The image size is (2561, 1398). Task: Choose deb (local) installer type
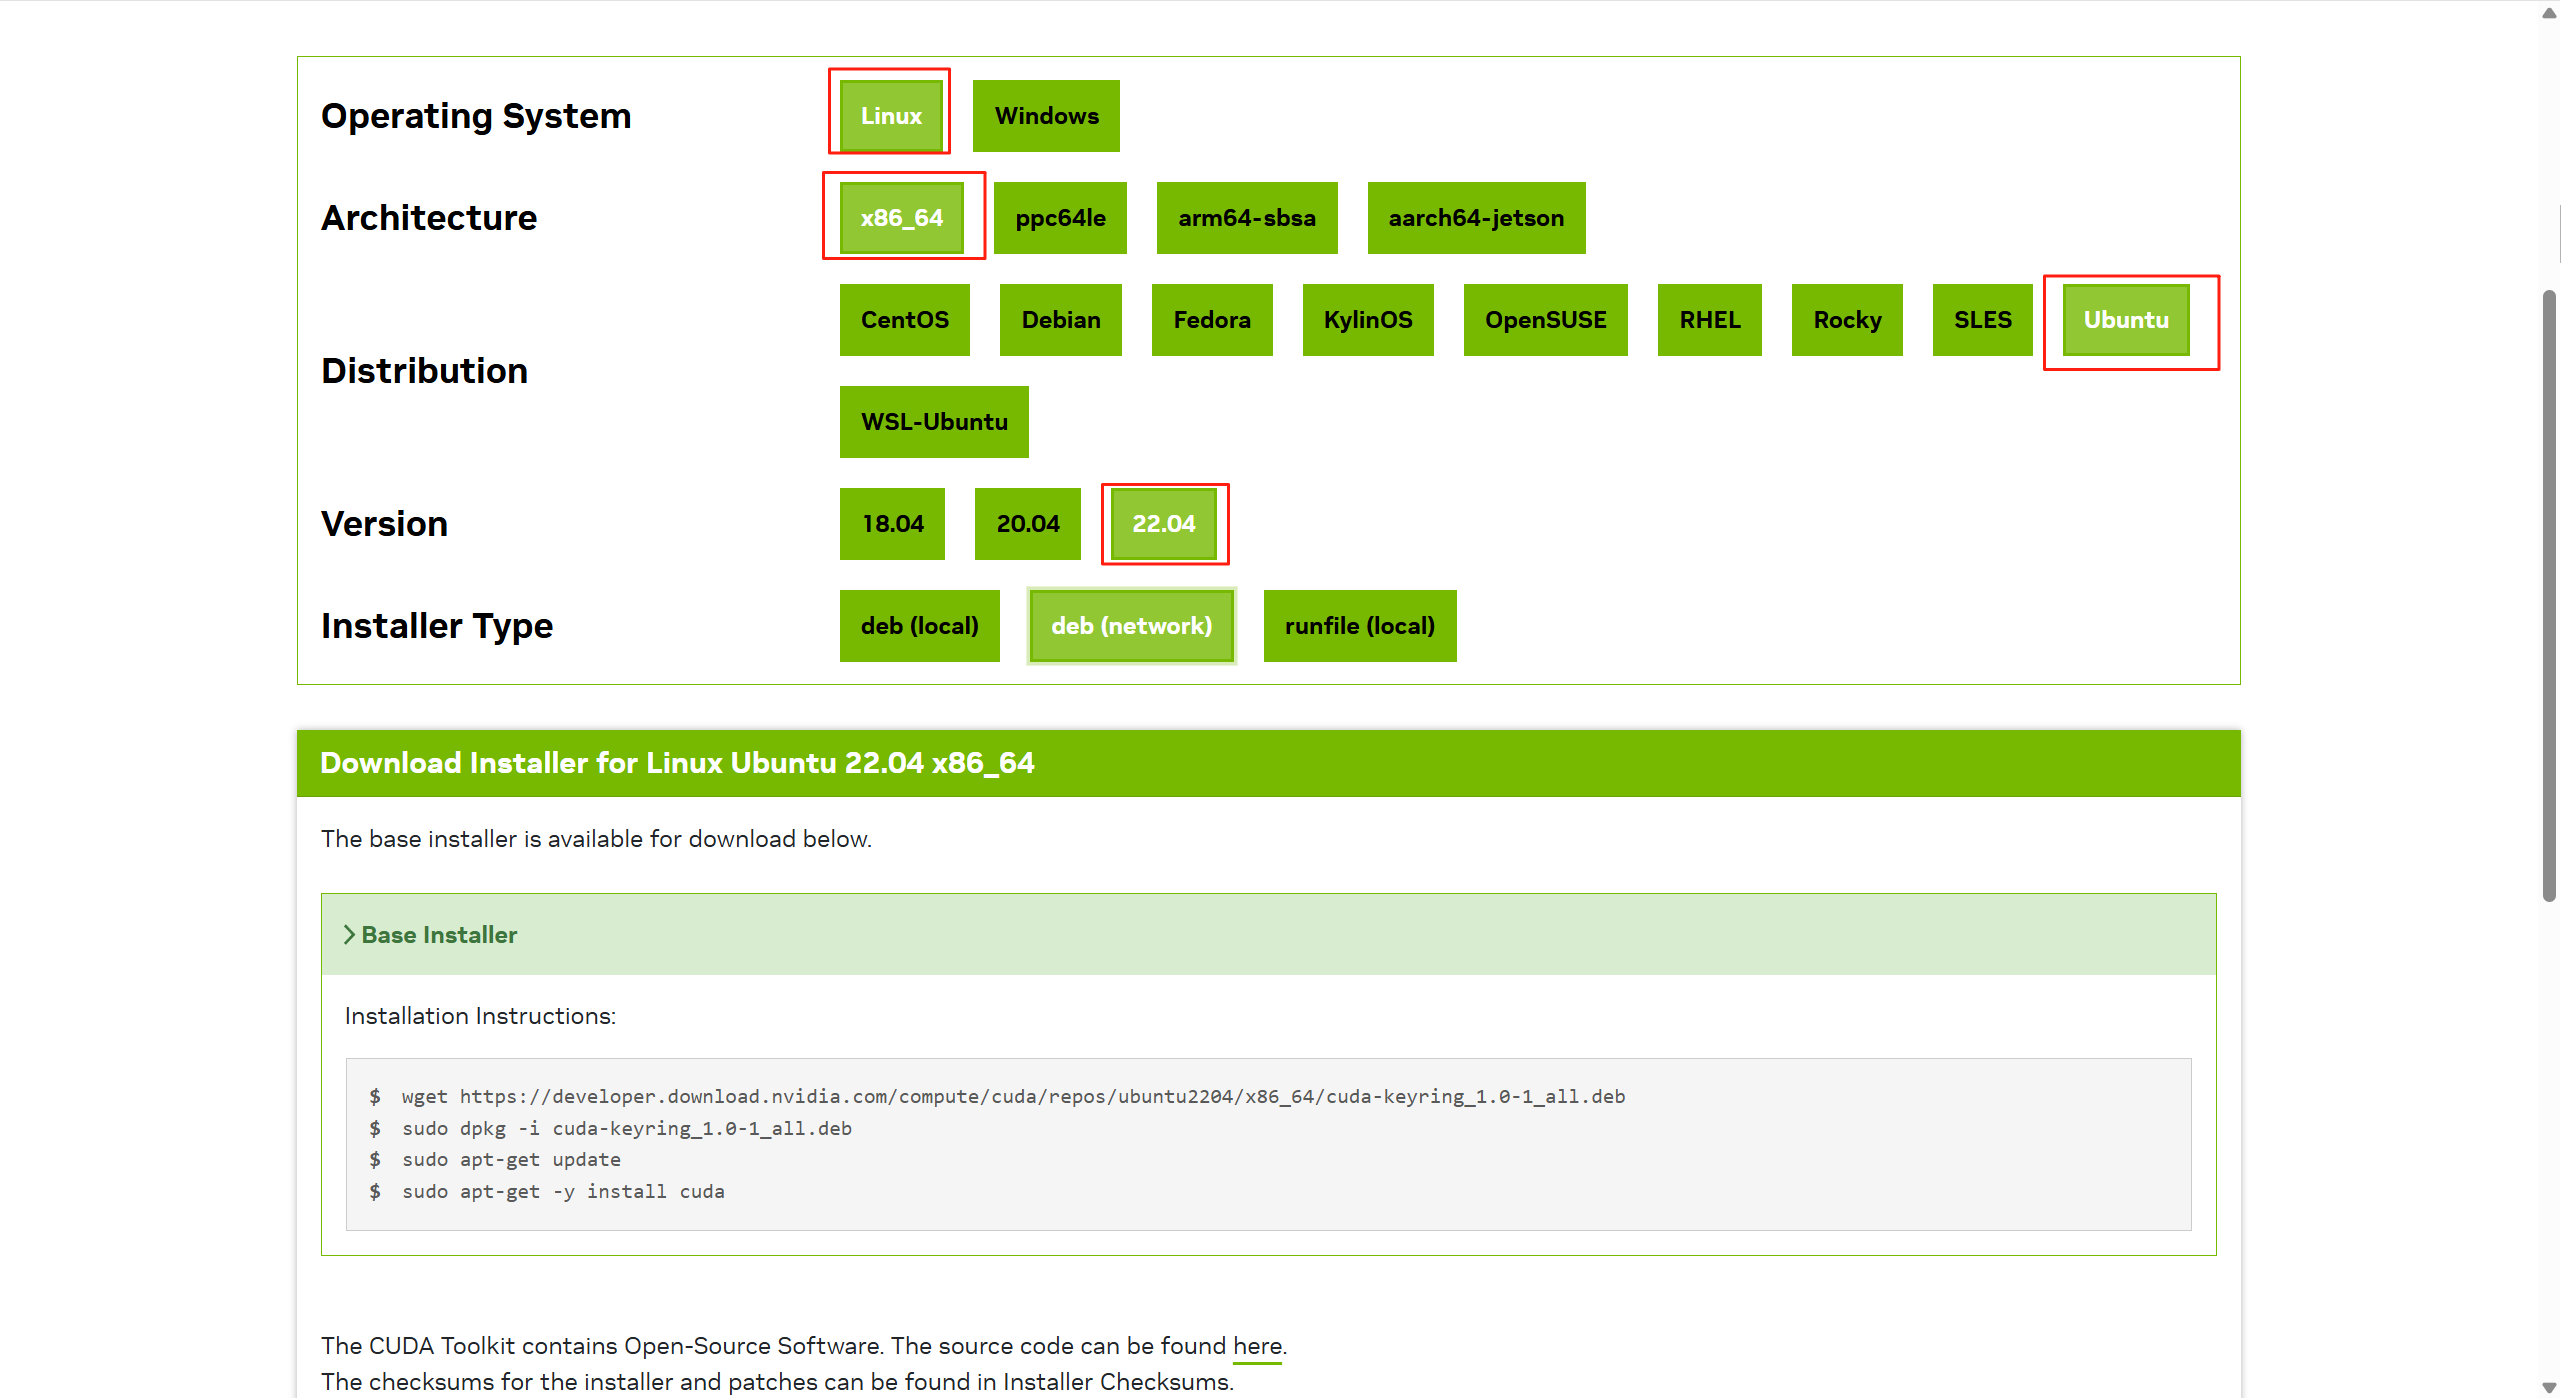point(919,626)
